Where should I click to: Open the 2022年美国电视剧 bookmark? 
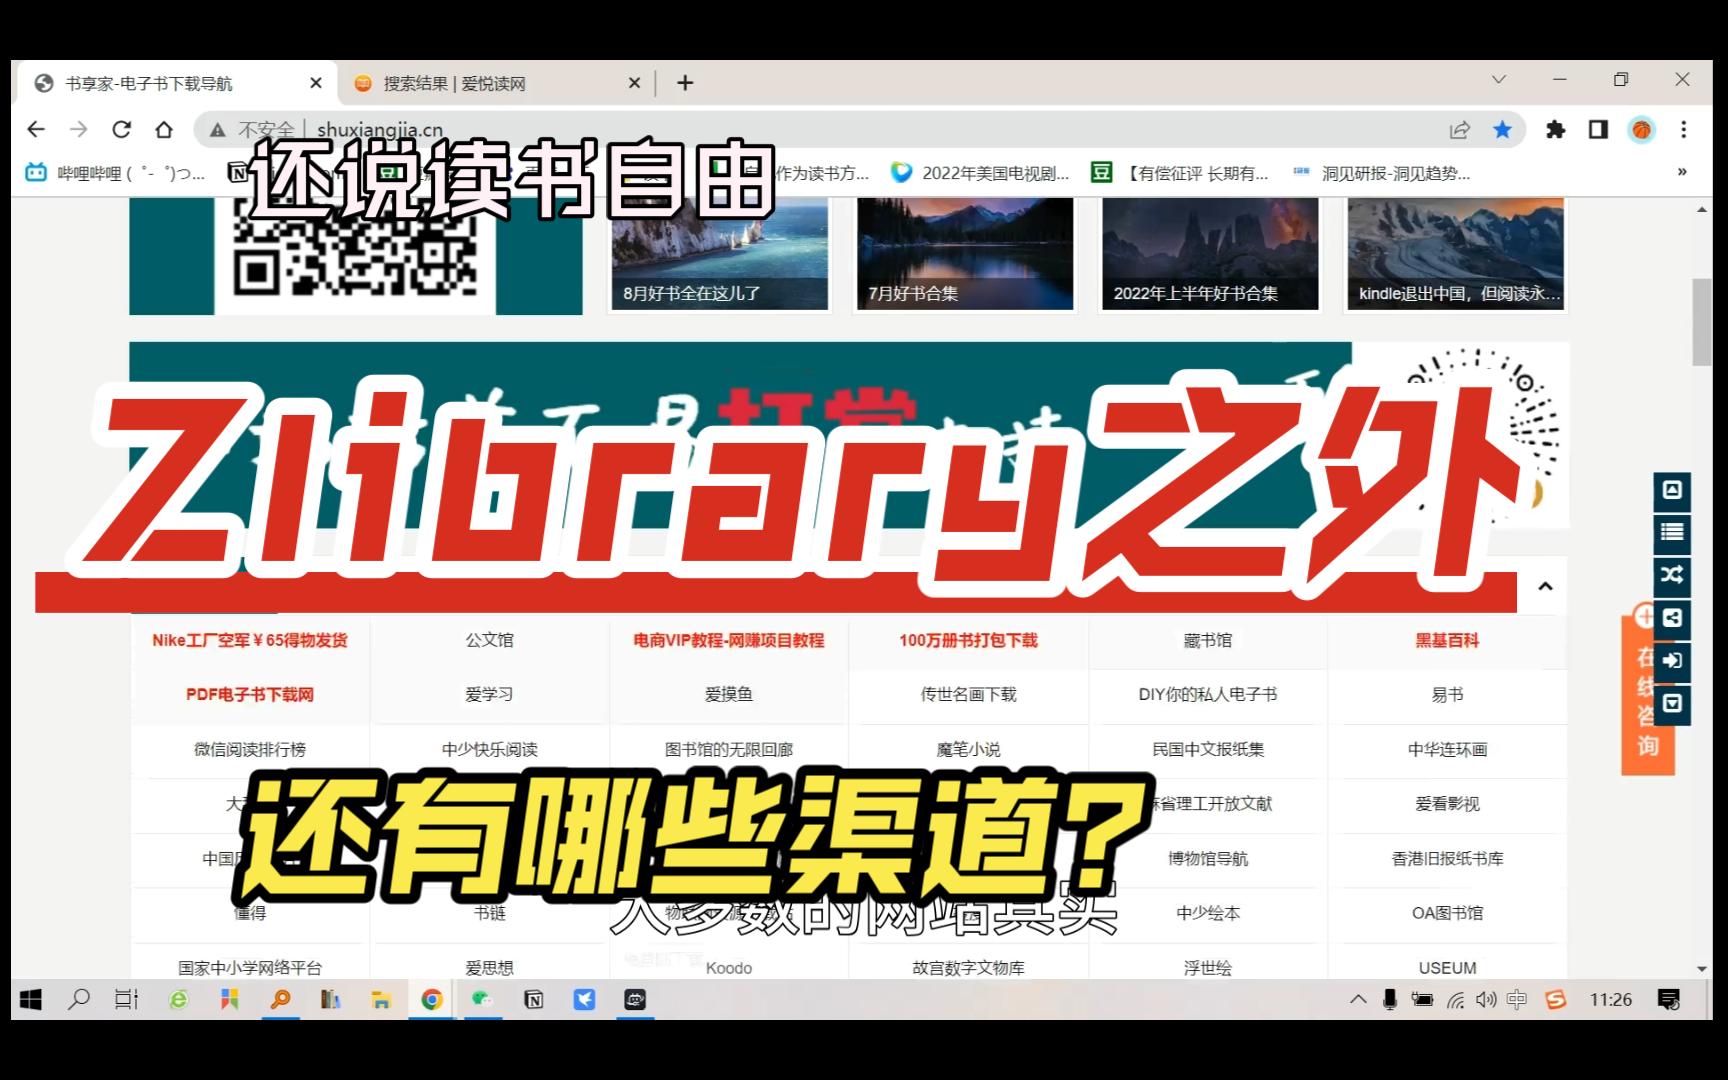pyautogui.click(x=981, y=173)
